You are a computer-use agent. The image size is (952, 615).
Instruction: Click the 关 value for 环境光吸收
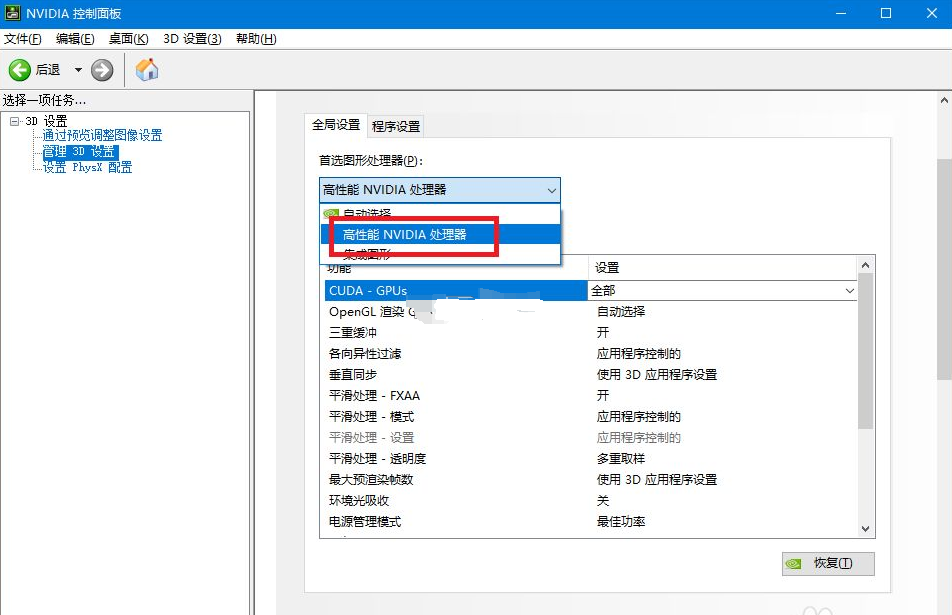(603, 501)
